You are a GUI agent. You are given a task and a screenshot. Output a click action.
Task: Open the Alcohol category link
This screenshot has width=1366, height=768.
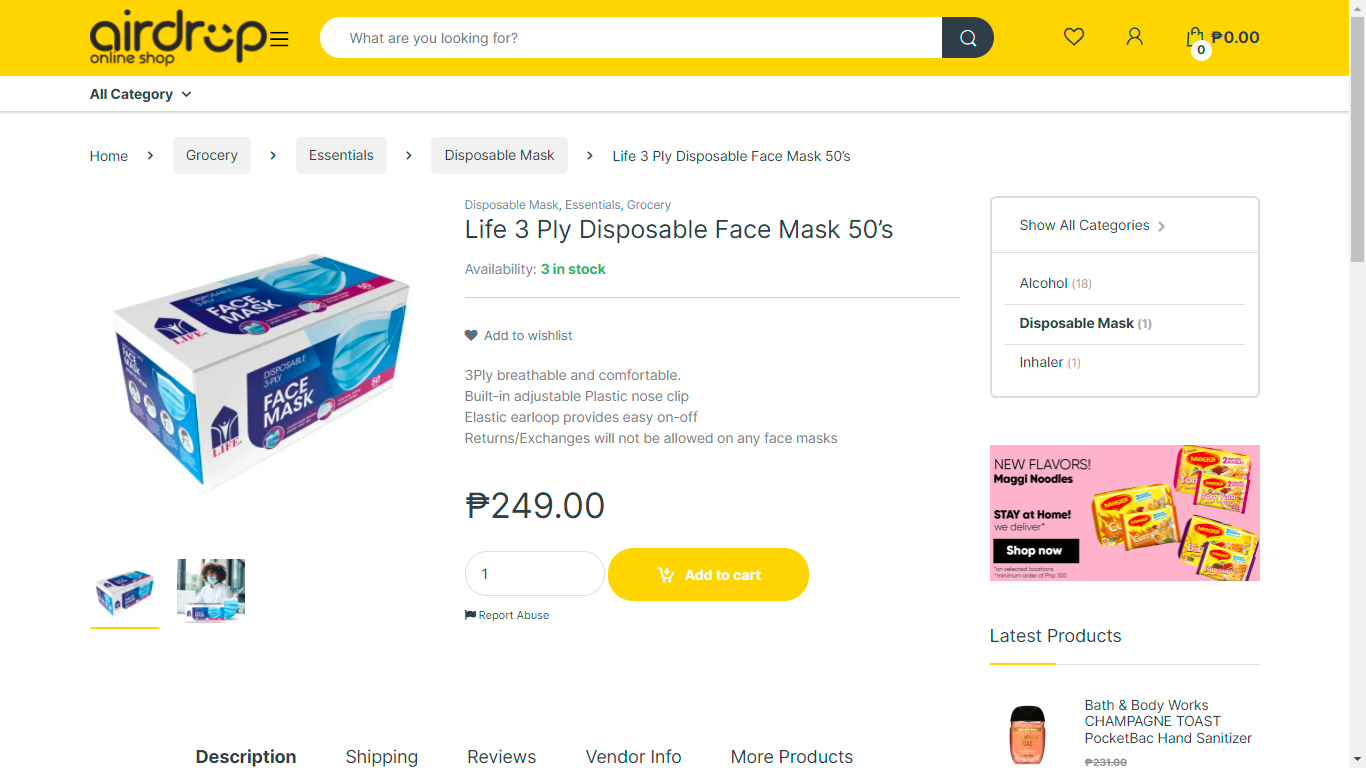1043,283
